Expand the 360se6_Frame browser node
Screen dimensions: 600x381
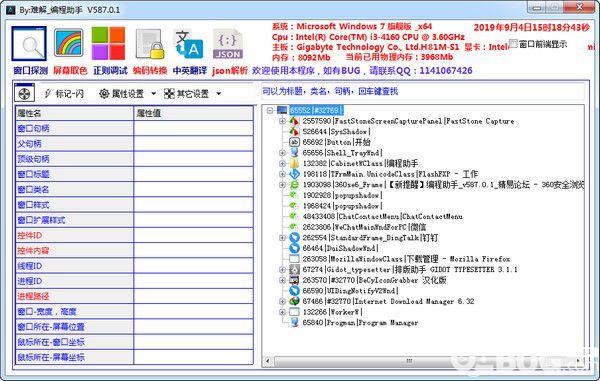pos(282,185)
